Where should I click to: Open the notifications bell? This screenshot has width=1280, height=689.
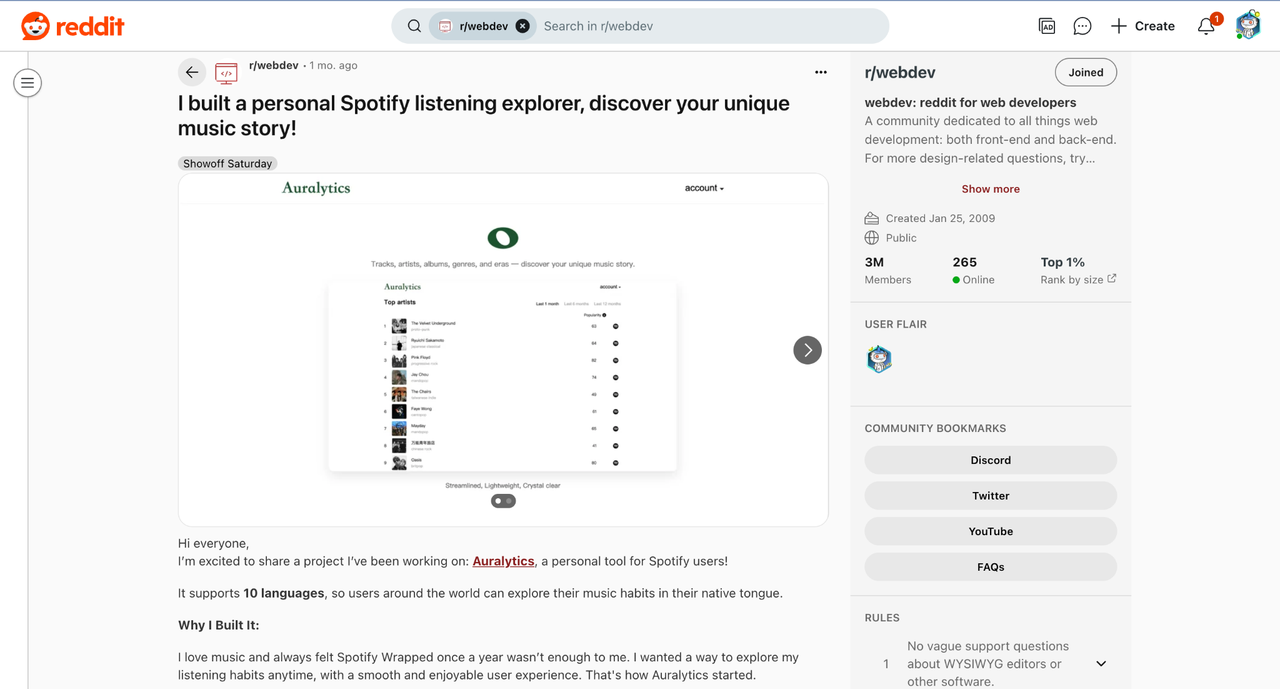(x=1207, y=26)
